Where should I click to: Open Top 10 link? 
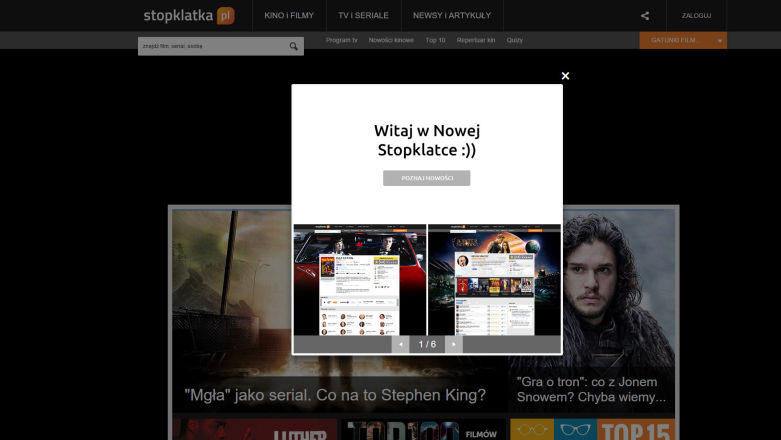click(x=435, y=40)
